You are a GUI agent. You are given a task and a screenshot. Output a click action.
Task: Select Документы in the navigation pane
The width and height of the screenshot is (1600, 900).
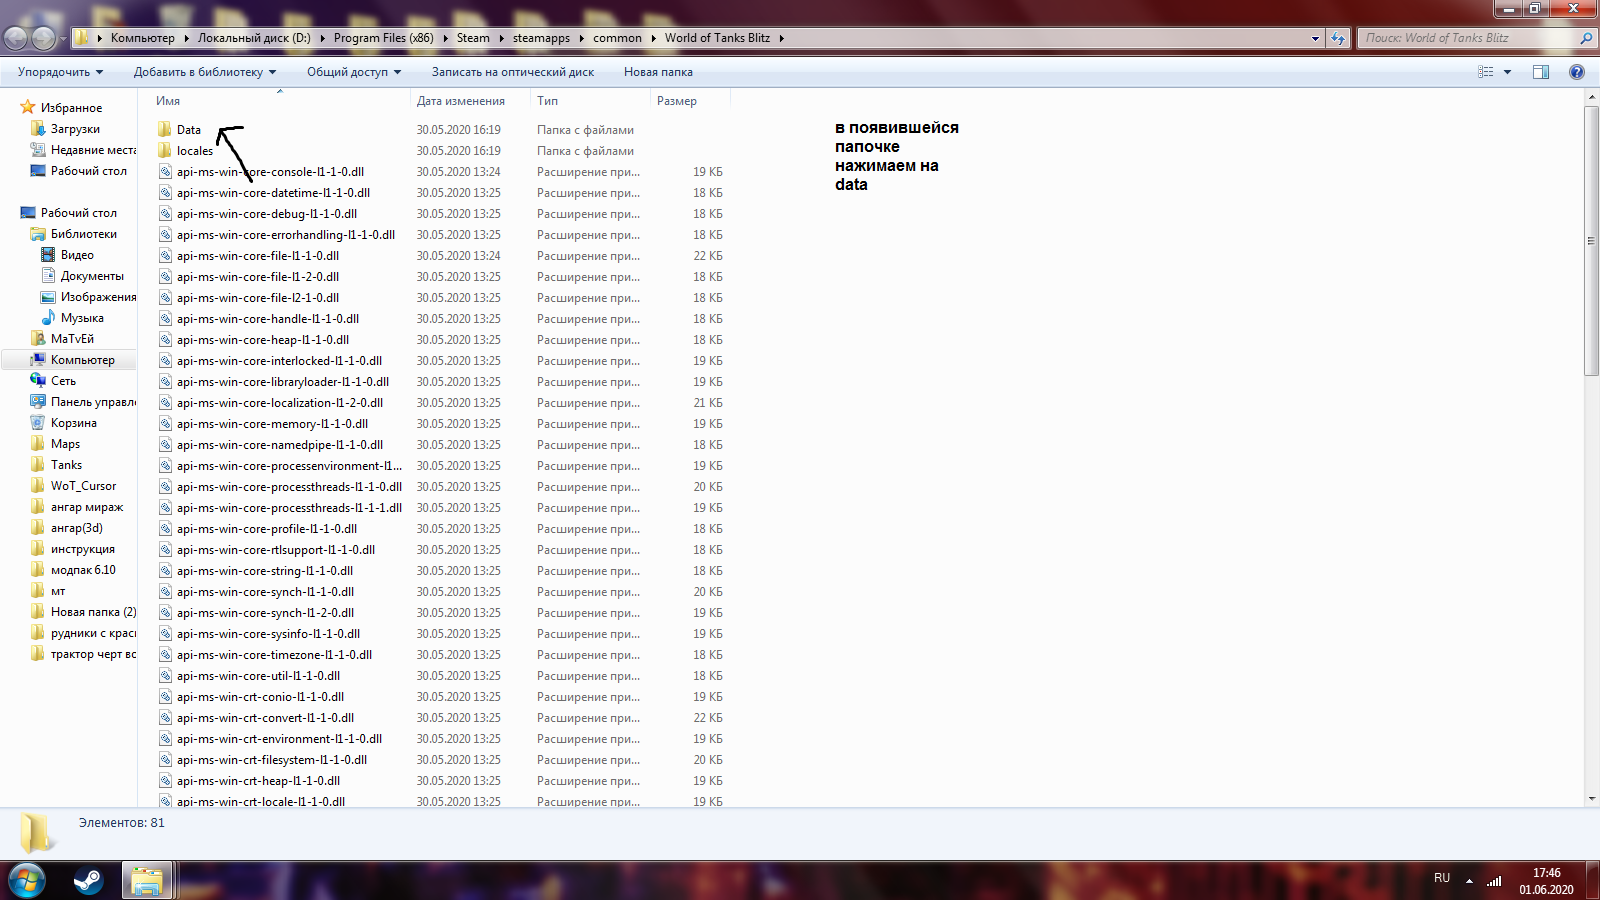coord(92,276)
